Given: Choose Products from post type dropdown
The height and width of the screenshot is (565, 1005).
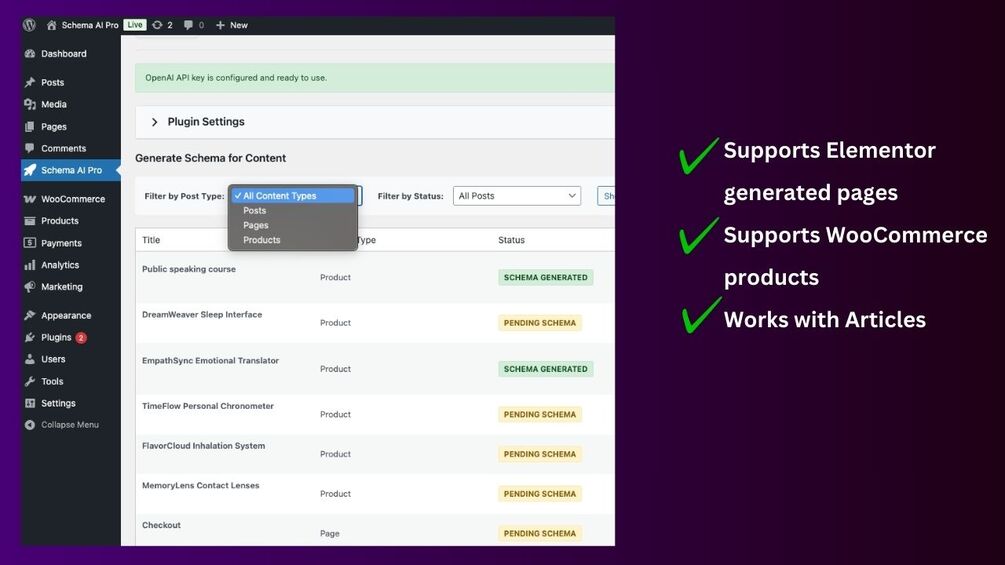Looking at the screenshot, I should [x=262, y=240].
